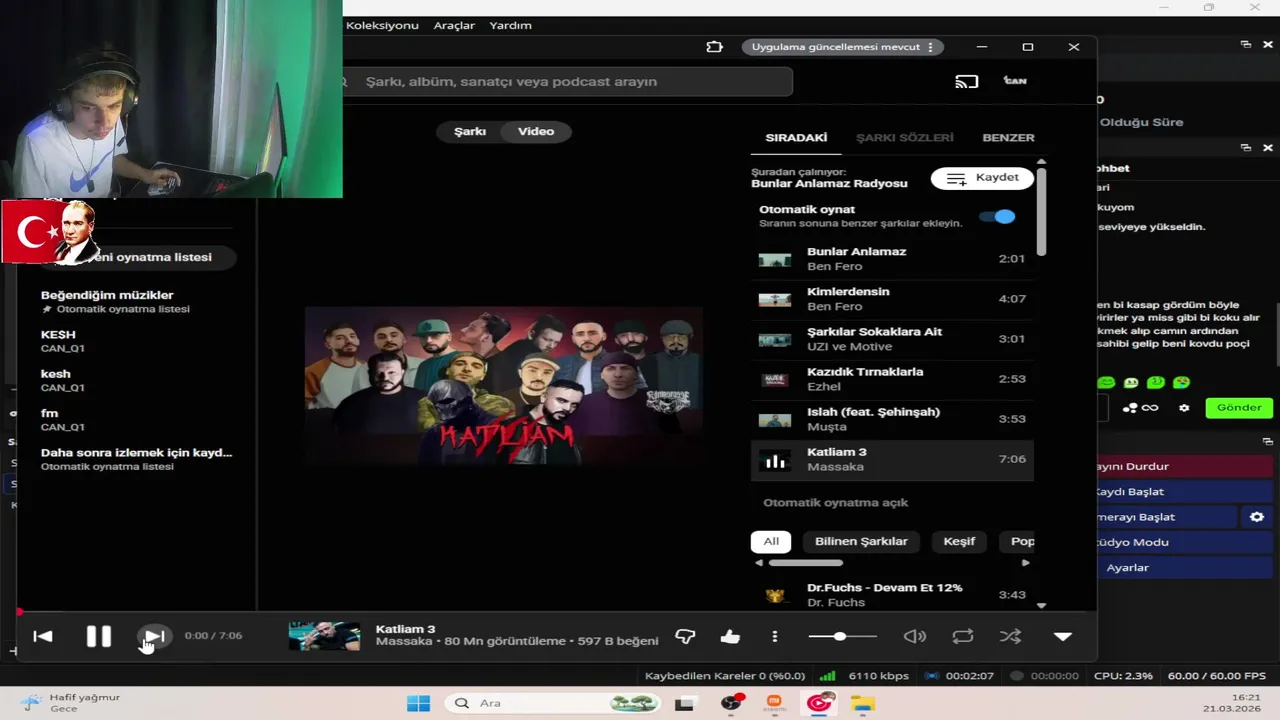Select the All filter chip
1280x720 pixels.
[771, 541]
